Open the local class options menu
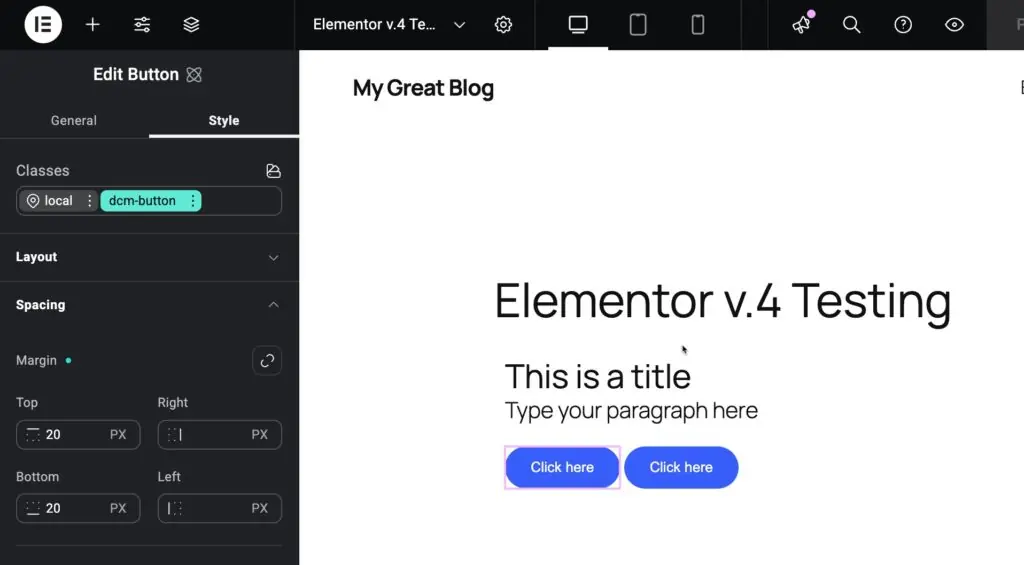The height and width of the screenshot is (565, 1024). coord(89,201)
